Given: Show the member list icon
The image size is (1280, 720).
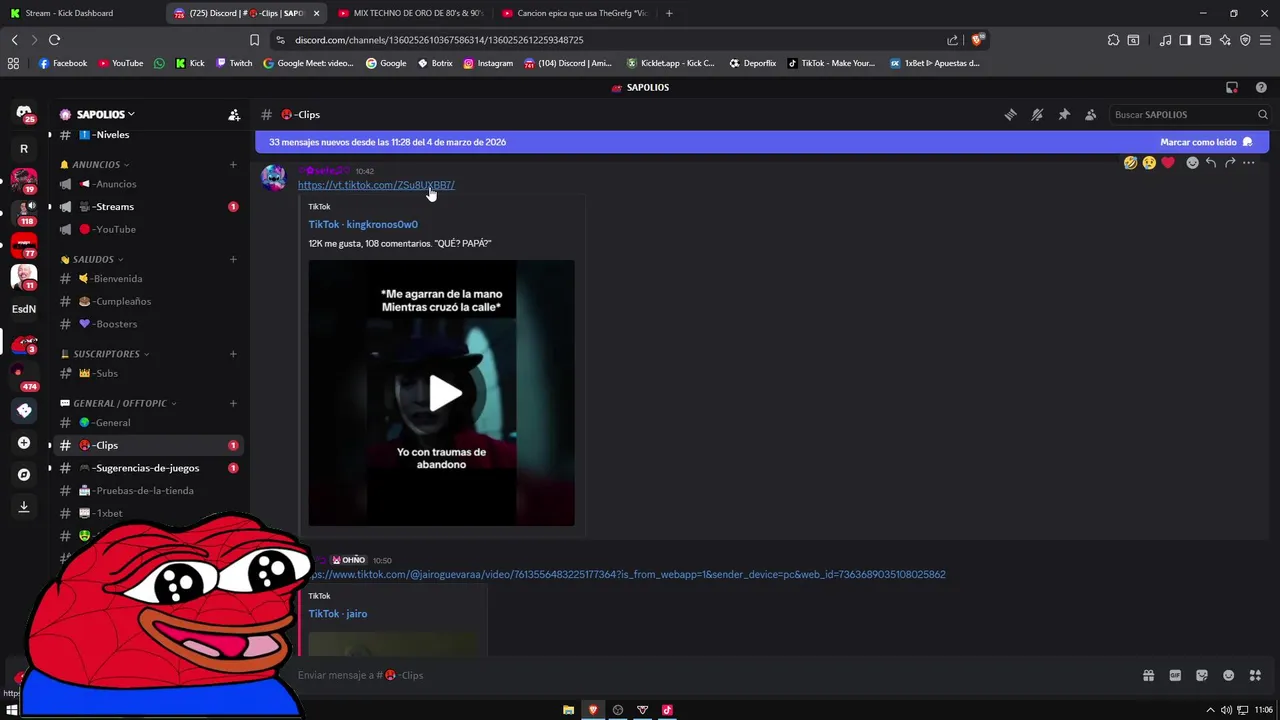Looking at the screenshot, I should (x=1090, y=115).
